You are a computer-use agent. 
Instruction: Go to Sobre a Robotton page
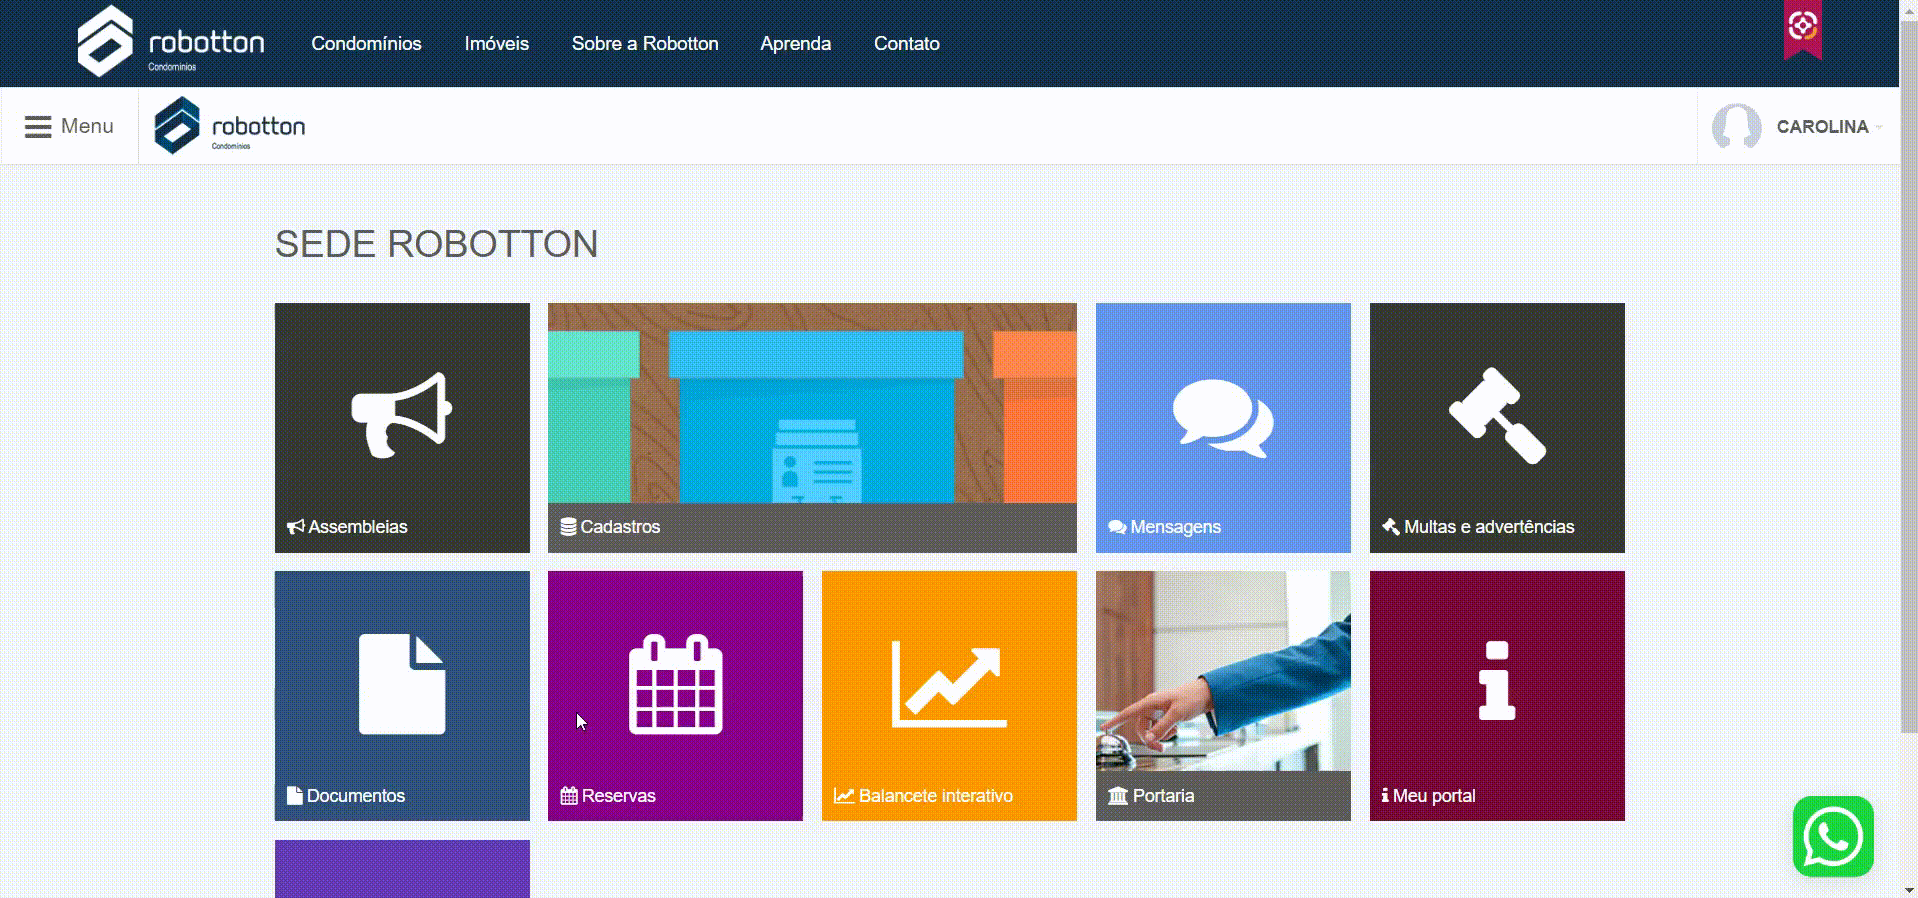(645, 44)
